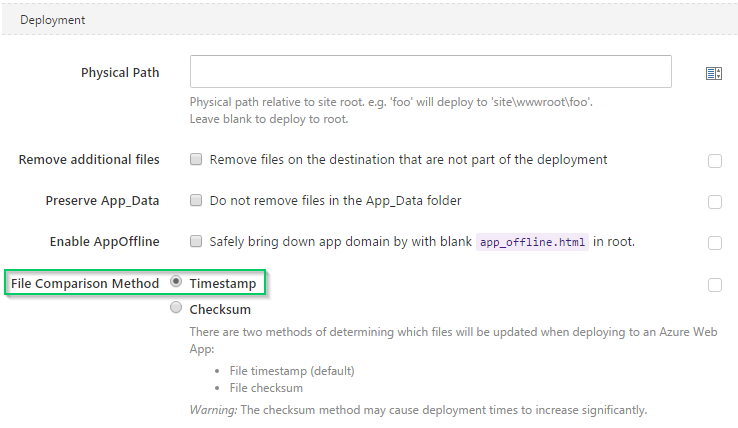The height and width of the screenshot is (428, 738).
Task: Click the 'Do not remove files in the App_Data folder' label
Action: pos(335,201)
